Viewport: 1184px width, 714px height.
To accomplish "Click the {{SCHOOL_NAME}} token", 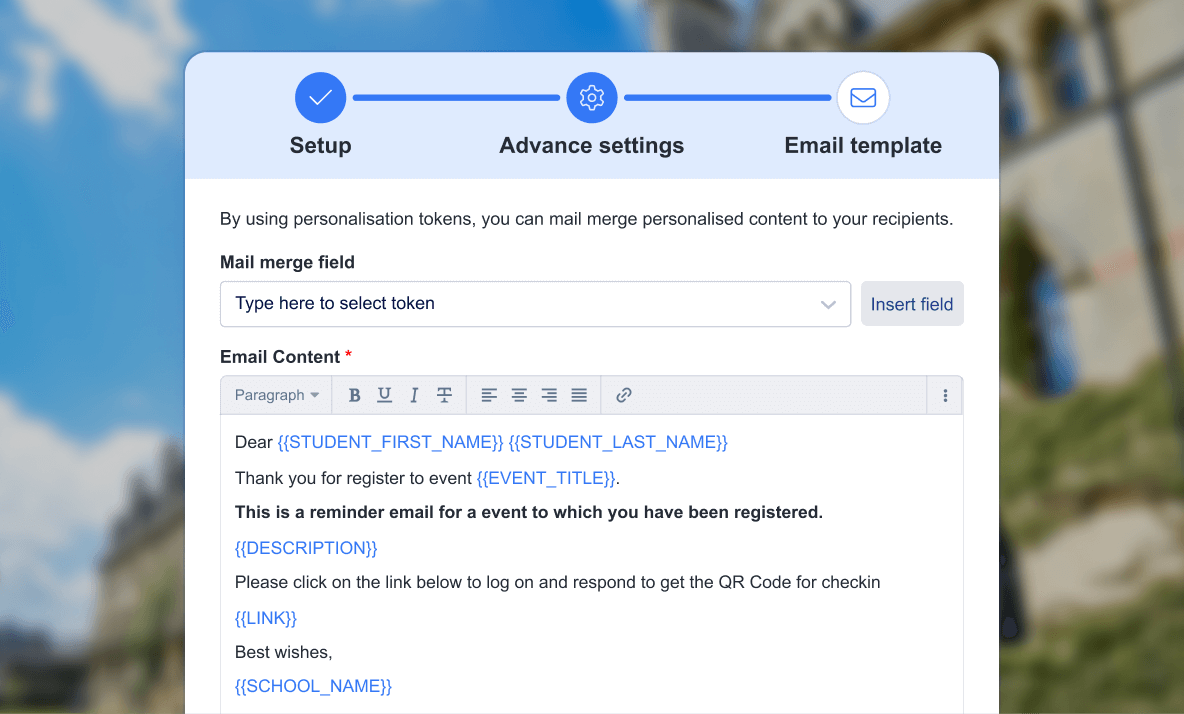I will click(x=313, y=686).
